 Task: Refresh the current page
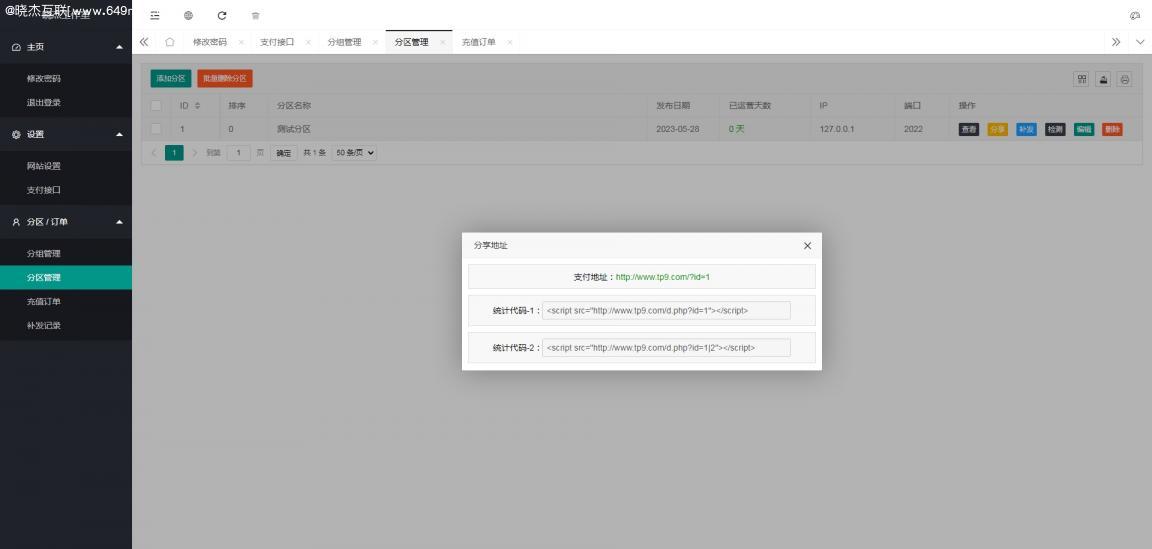tap(222, 15)
